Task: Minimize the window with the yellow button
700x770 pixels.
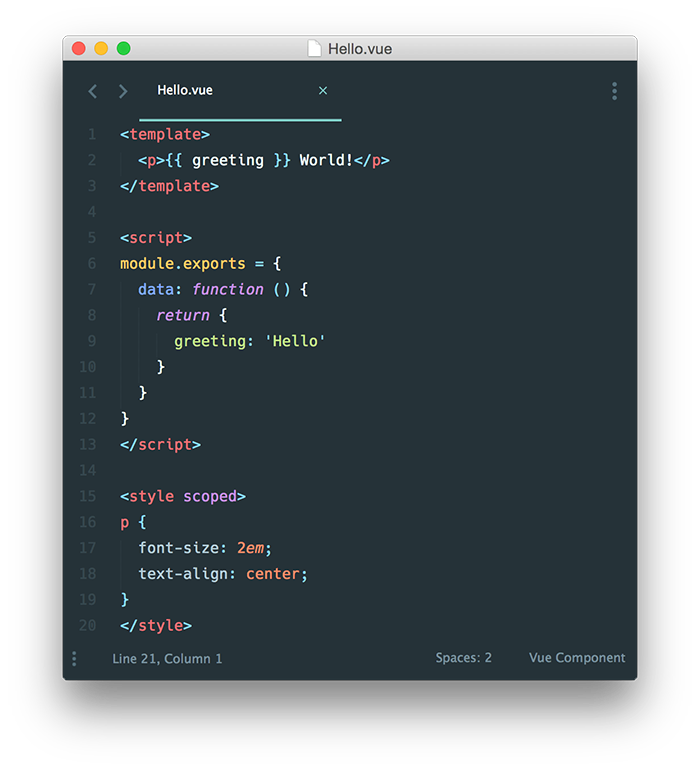Action: (x=101, y=48)
